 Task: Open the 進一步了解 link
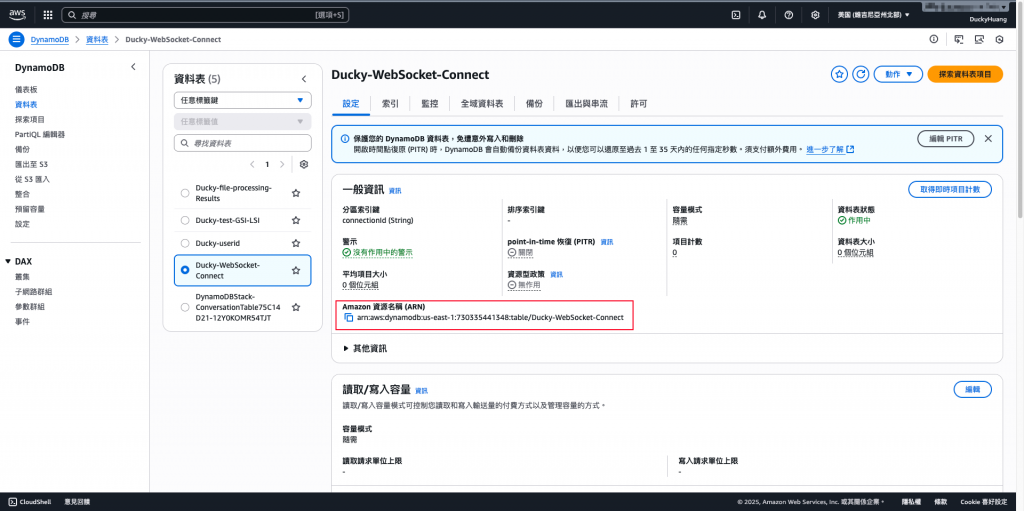pyautogui.click(x=830, y=150)
